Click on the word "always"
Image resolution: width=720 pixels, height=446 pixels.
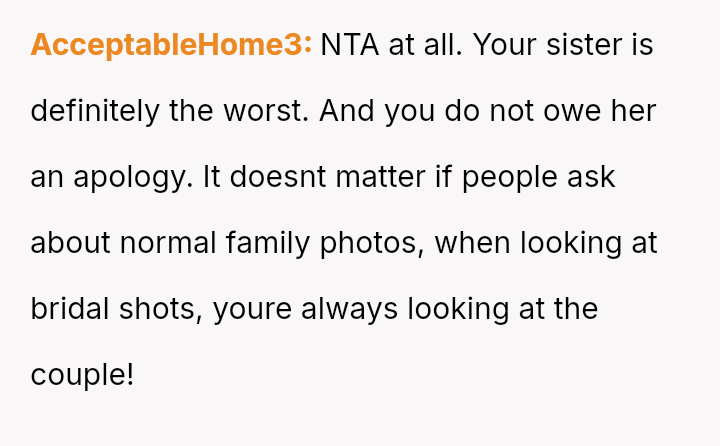pyautogui.click(x=347, y=309)
